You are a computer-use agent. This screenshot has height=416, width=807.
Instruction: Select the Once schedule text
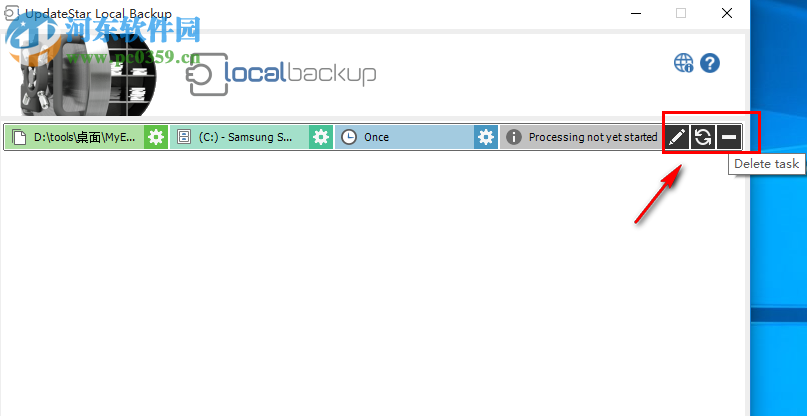pyautogui.click(x=376, y=137)
